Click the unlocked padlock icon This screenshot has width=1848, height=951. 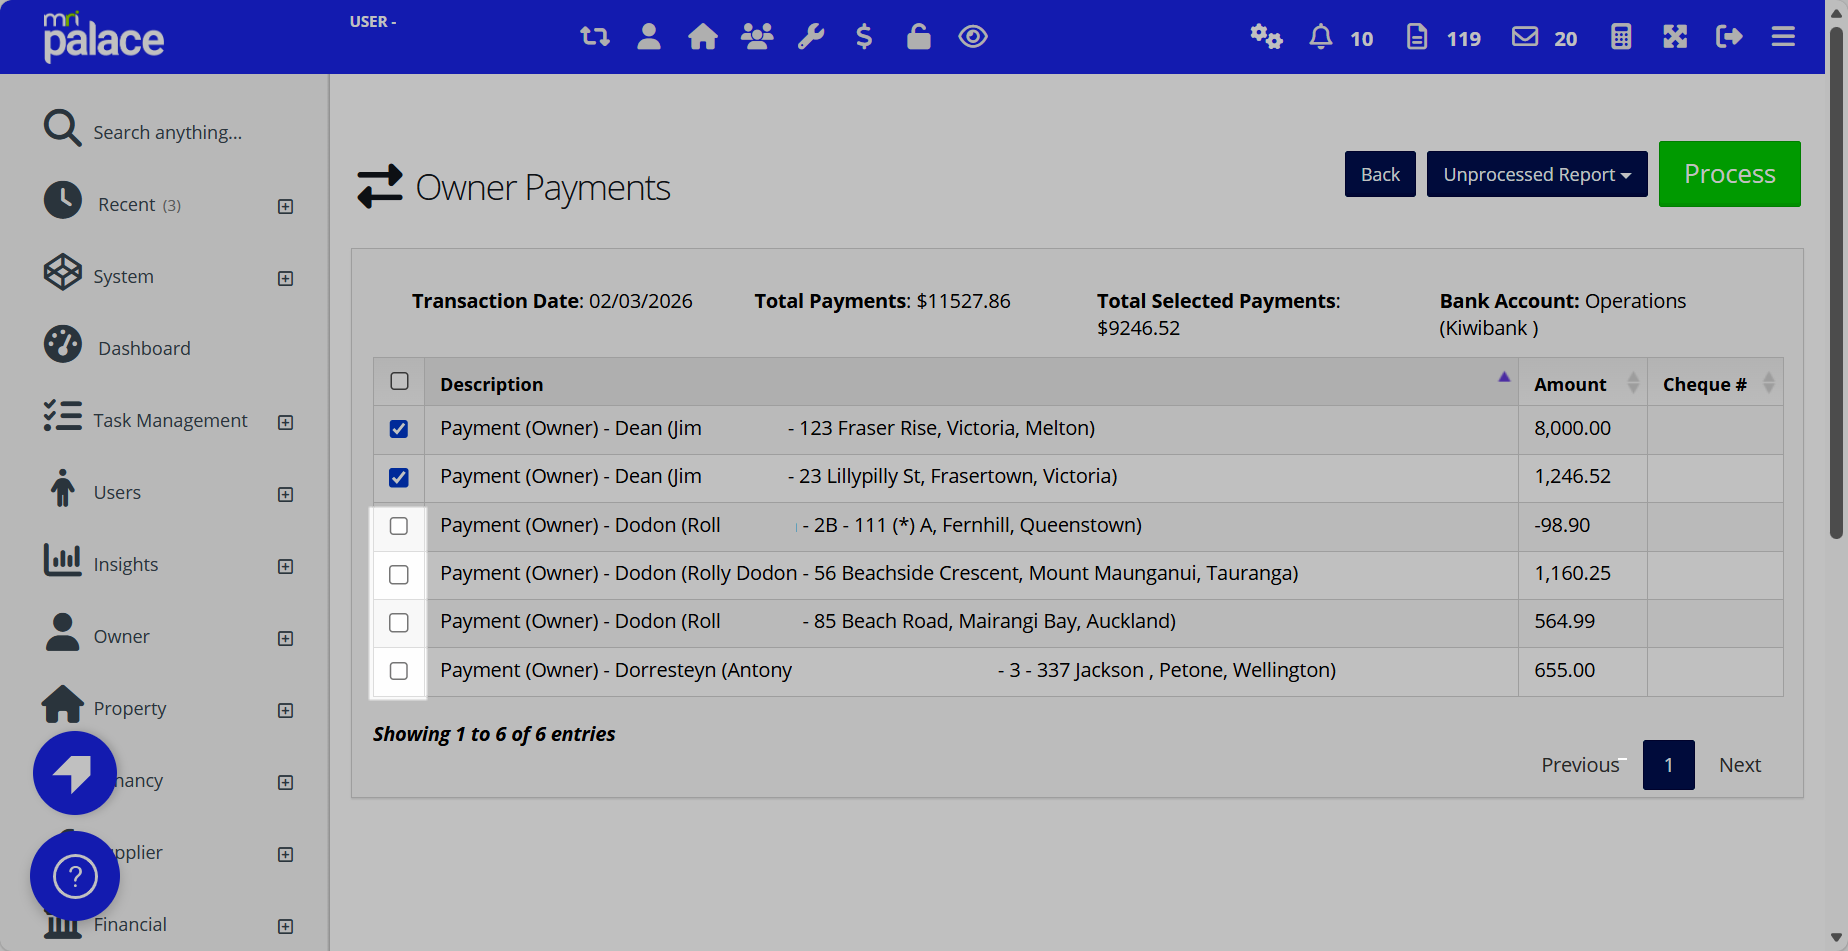[919, 37]
